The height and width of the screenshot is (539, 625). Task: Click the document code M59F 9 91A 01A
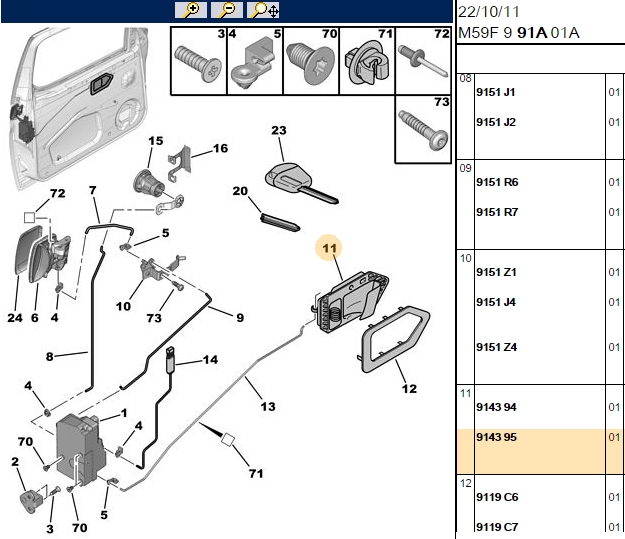(519, 33)
